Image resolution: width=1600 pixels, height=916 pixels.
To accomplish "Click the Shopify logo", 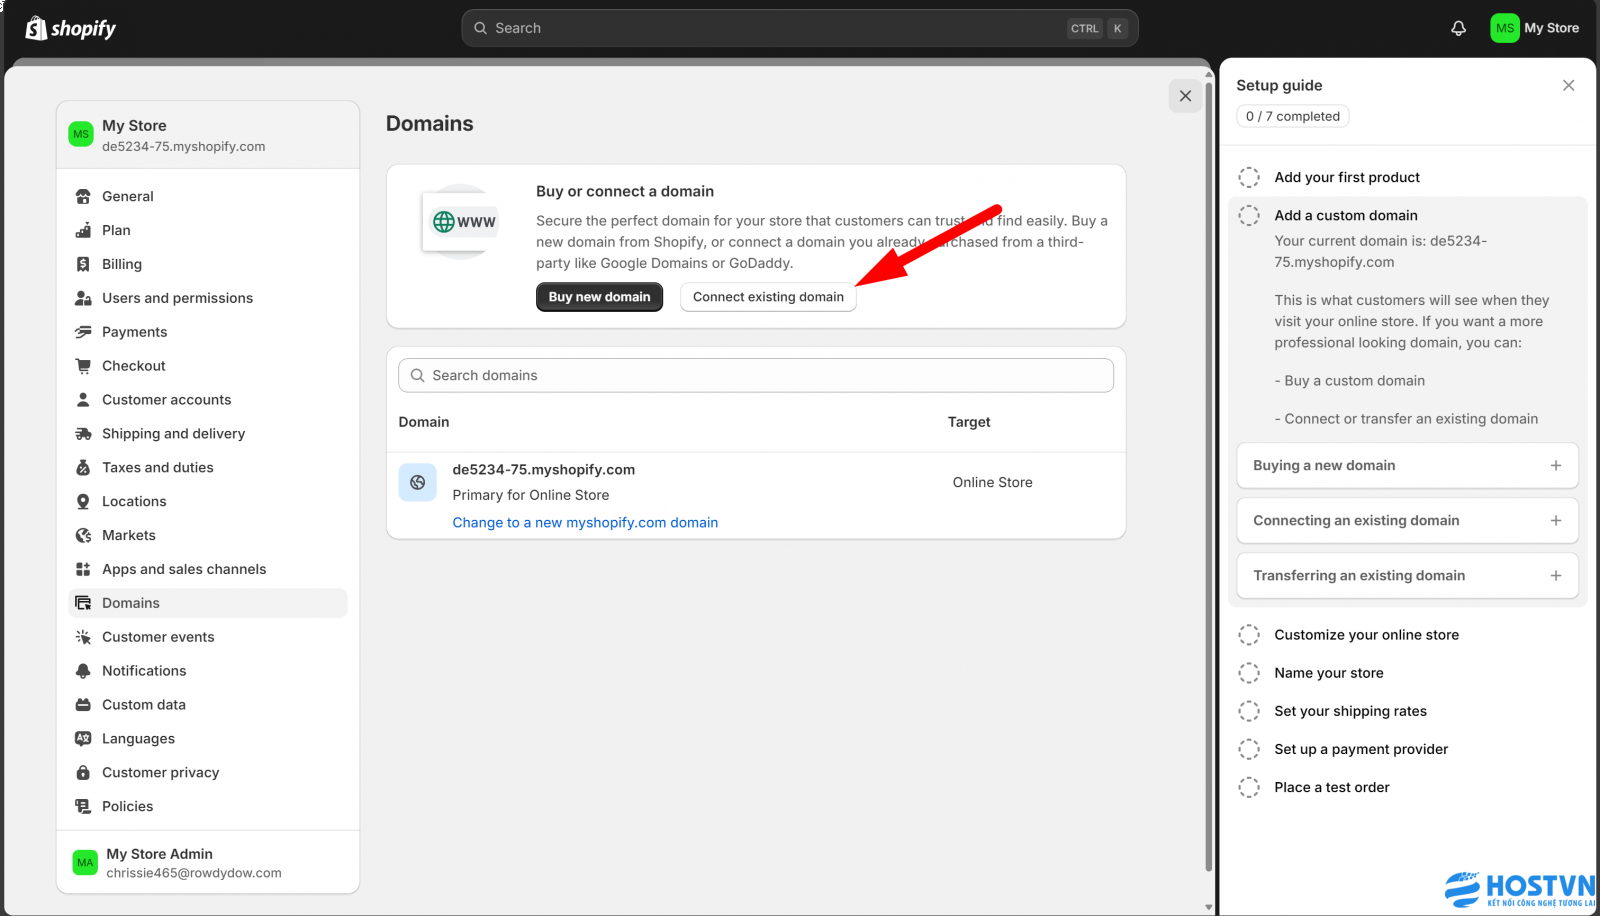I will tap(70, 28).
